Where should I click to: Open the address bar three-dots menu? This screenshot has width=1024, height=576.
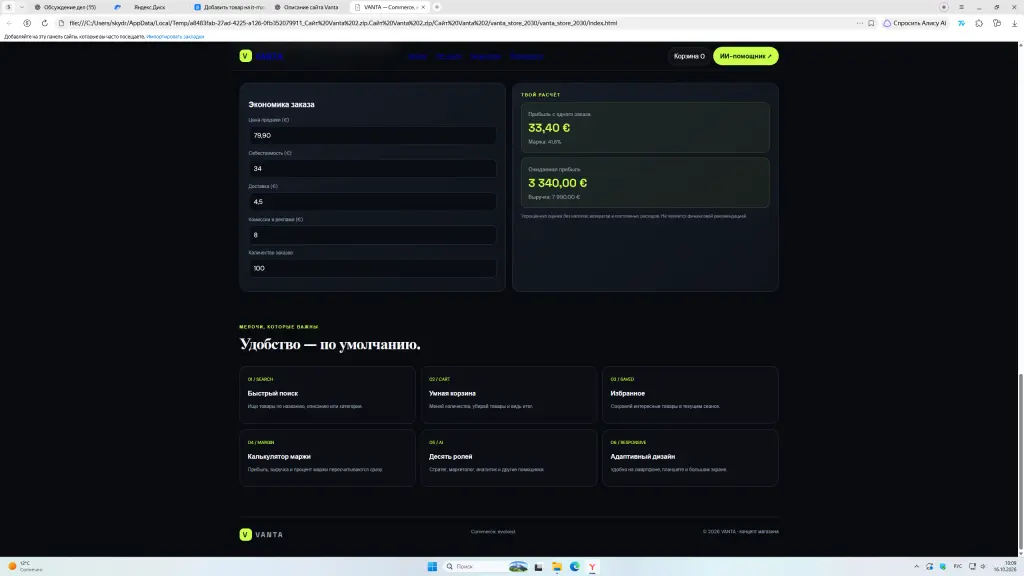pyautogui.click(x=859, y=23)
